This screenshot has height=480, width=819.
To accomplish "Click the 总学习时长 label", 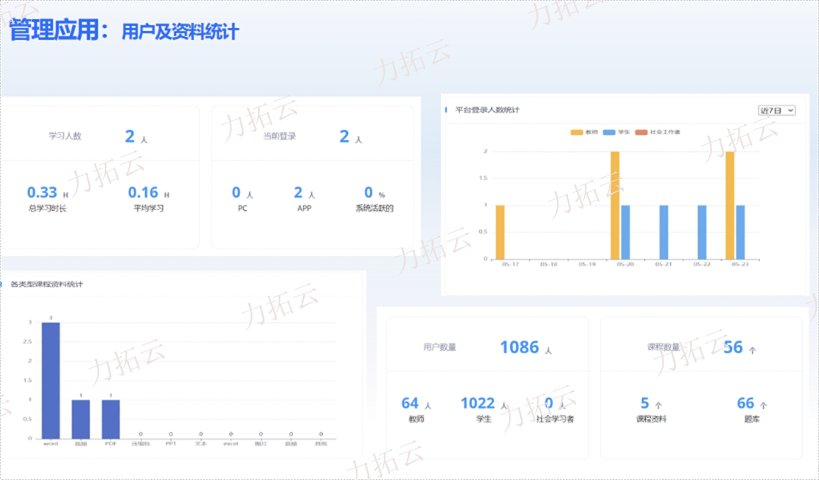I will (x=48, y=208).
